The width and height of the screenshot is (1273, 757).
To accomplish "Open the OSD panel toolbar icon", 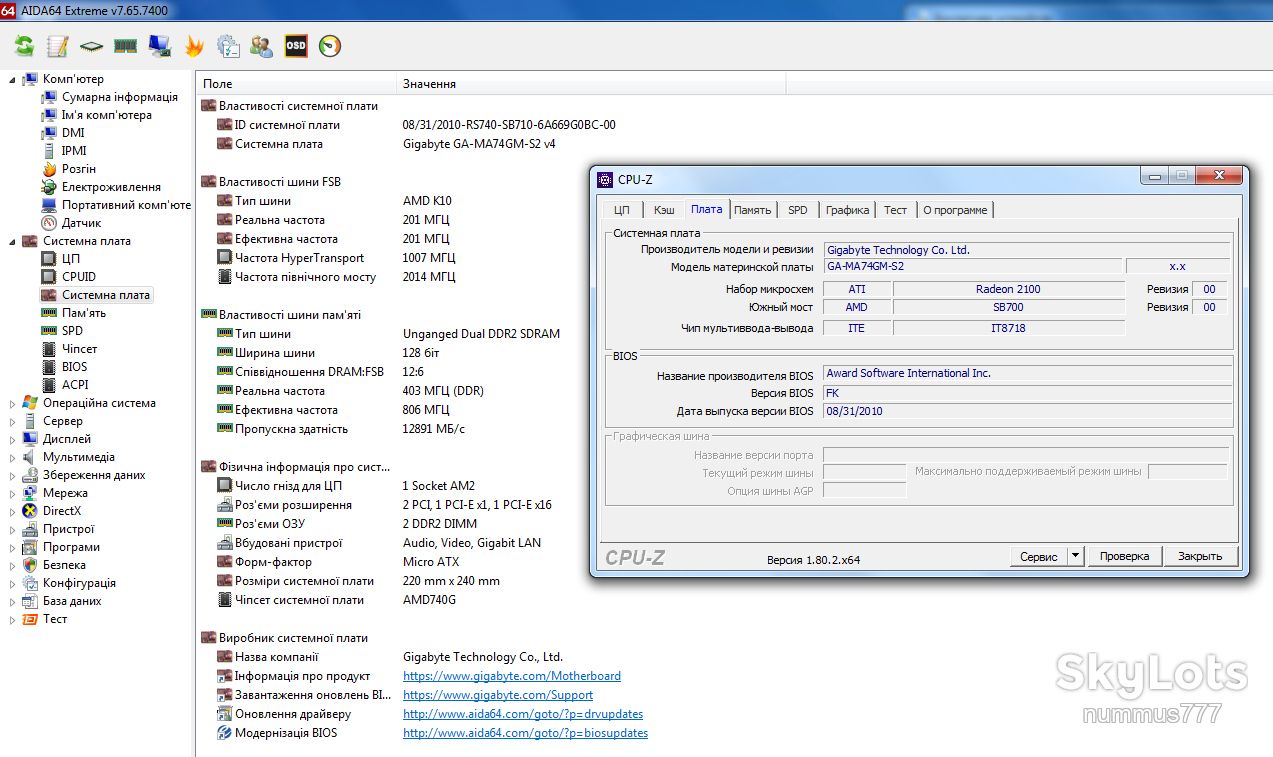I will point(296,45).
